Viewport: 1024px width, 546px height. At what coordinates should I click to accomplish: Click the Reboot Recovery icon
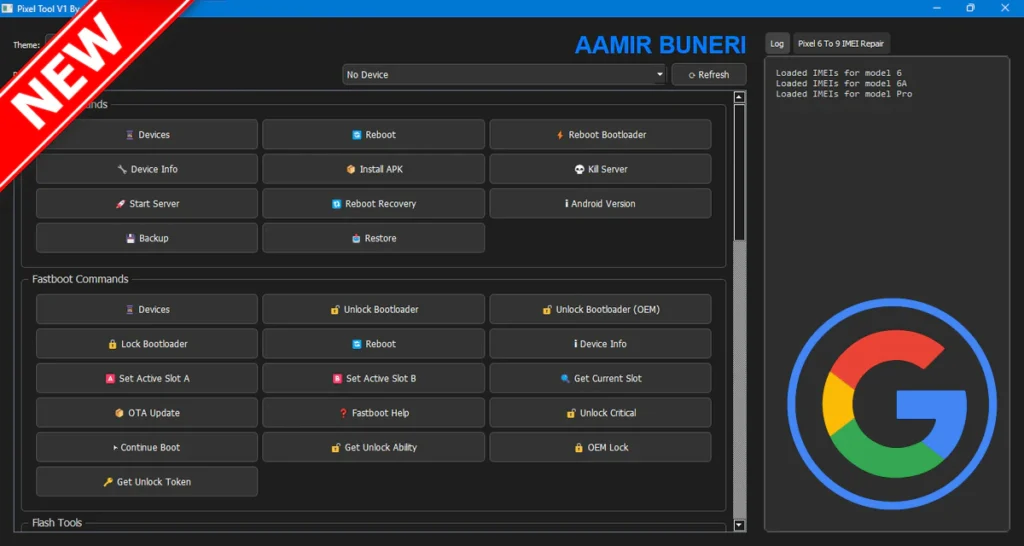[337, 204]
